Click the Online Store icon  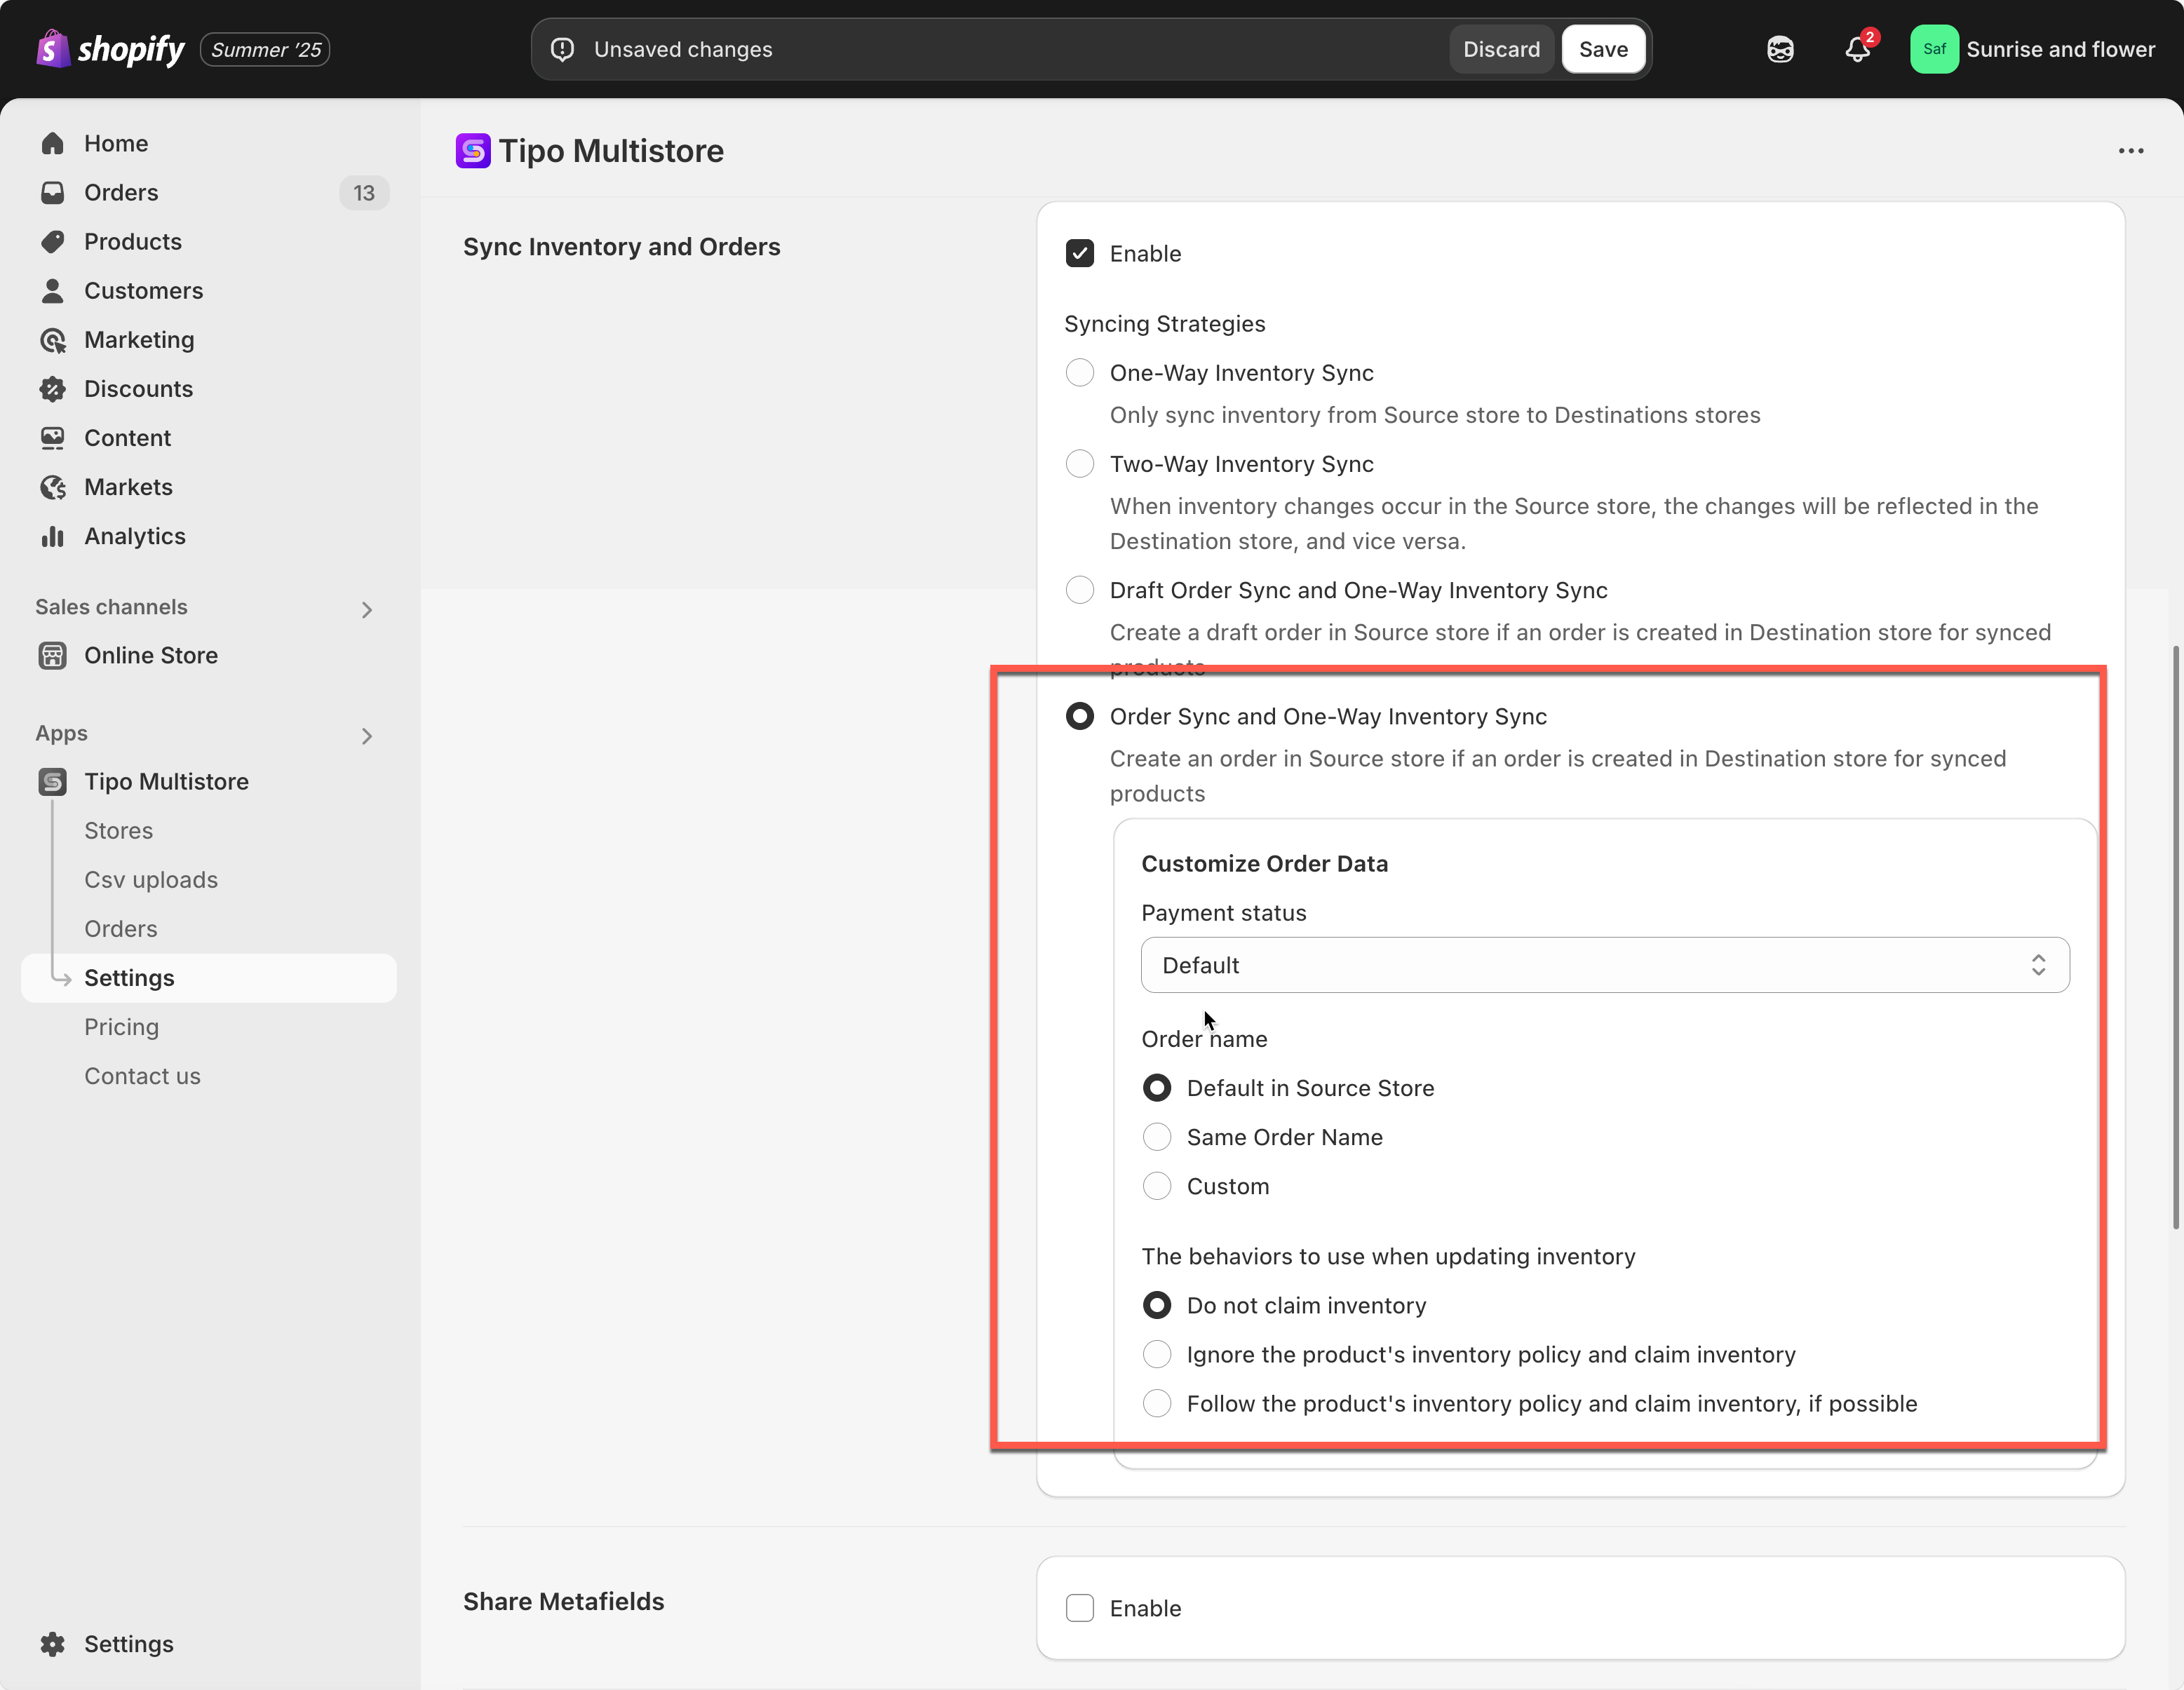pyautogui.click(x=53, y=655)
